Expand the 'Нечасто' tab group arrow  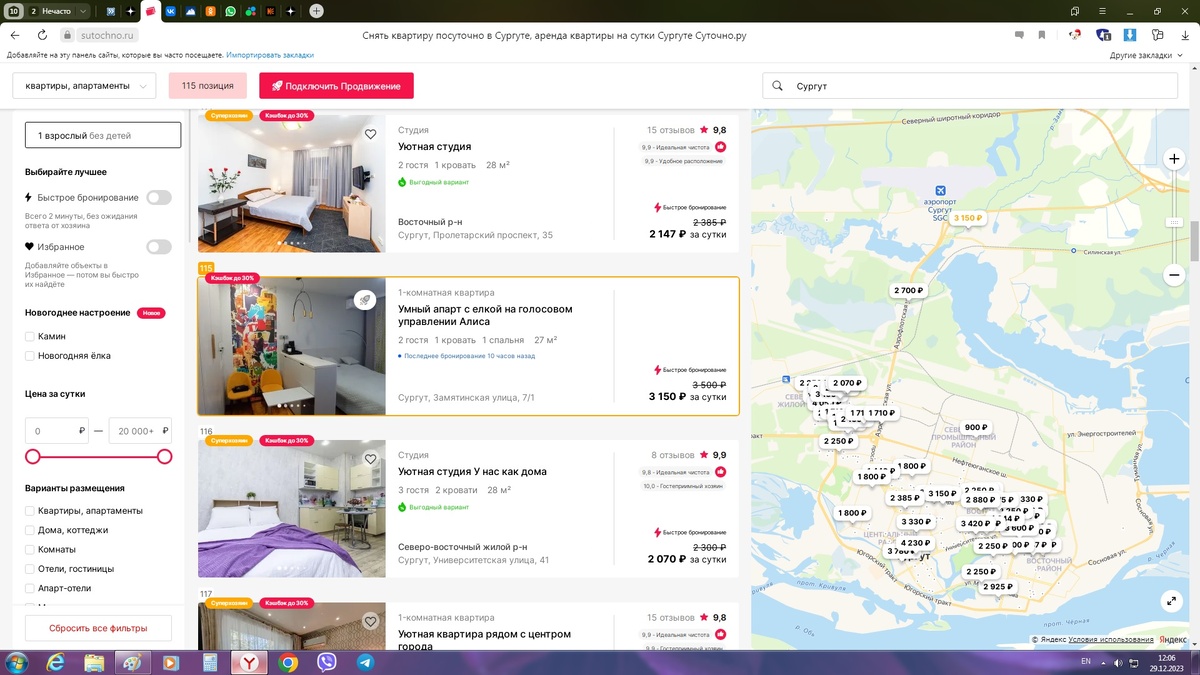[81, 11]
